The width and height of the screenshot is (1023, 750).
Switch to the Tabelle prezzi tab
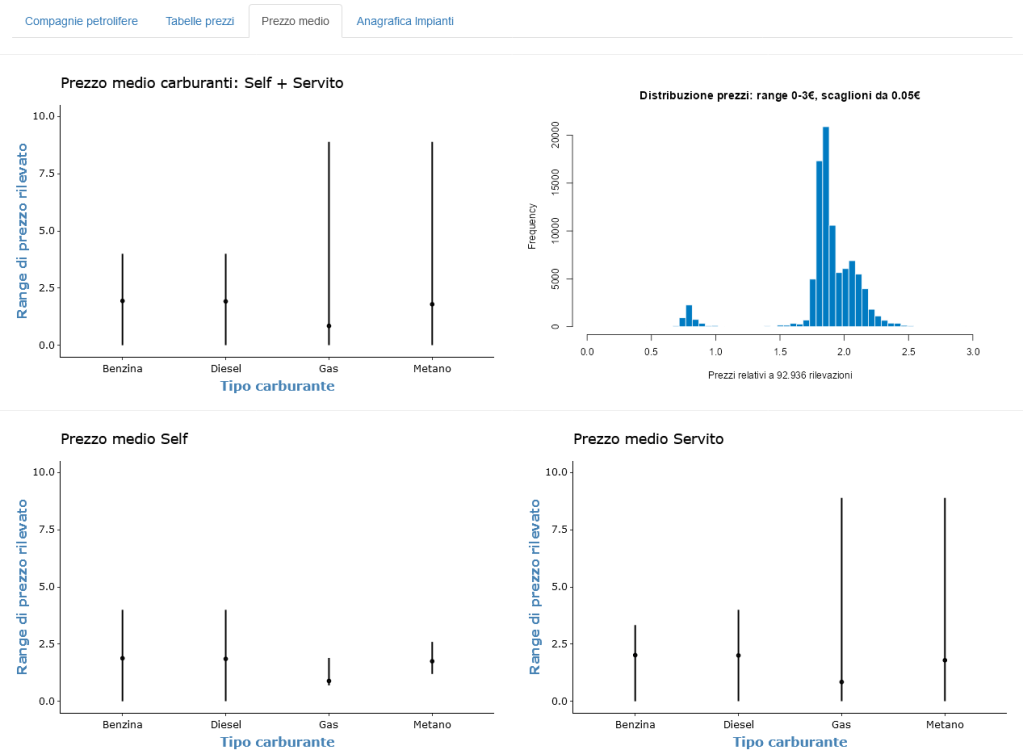click(199, 21)
